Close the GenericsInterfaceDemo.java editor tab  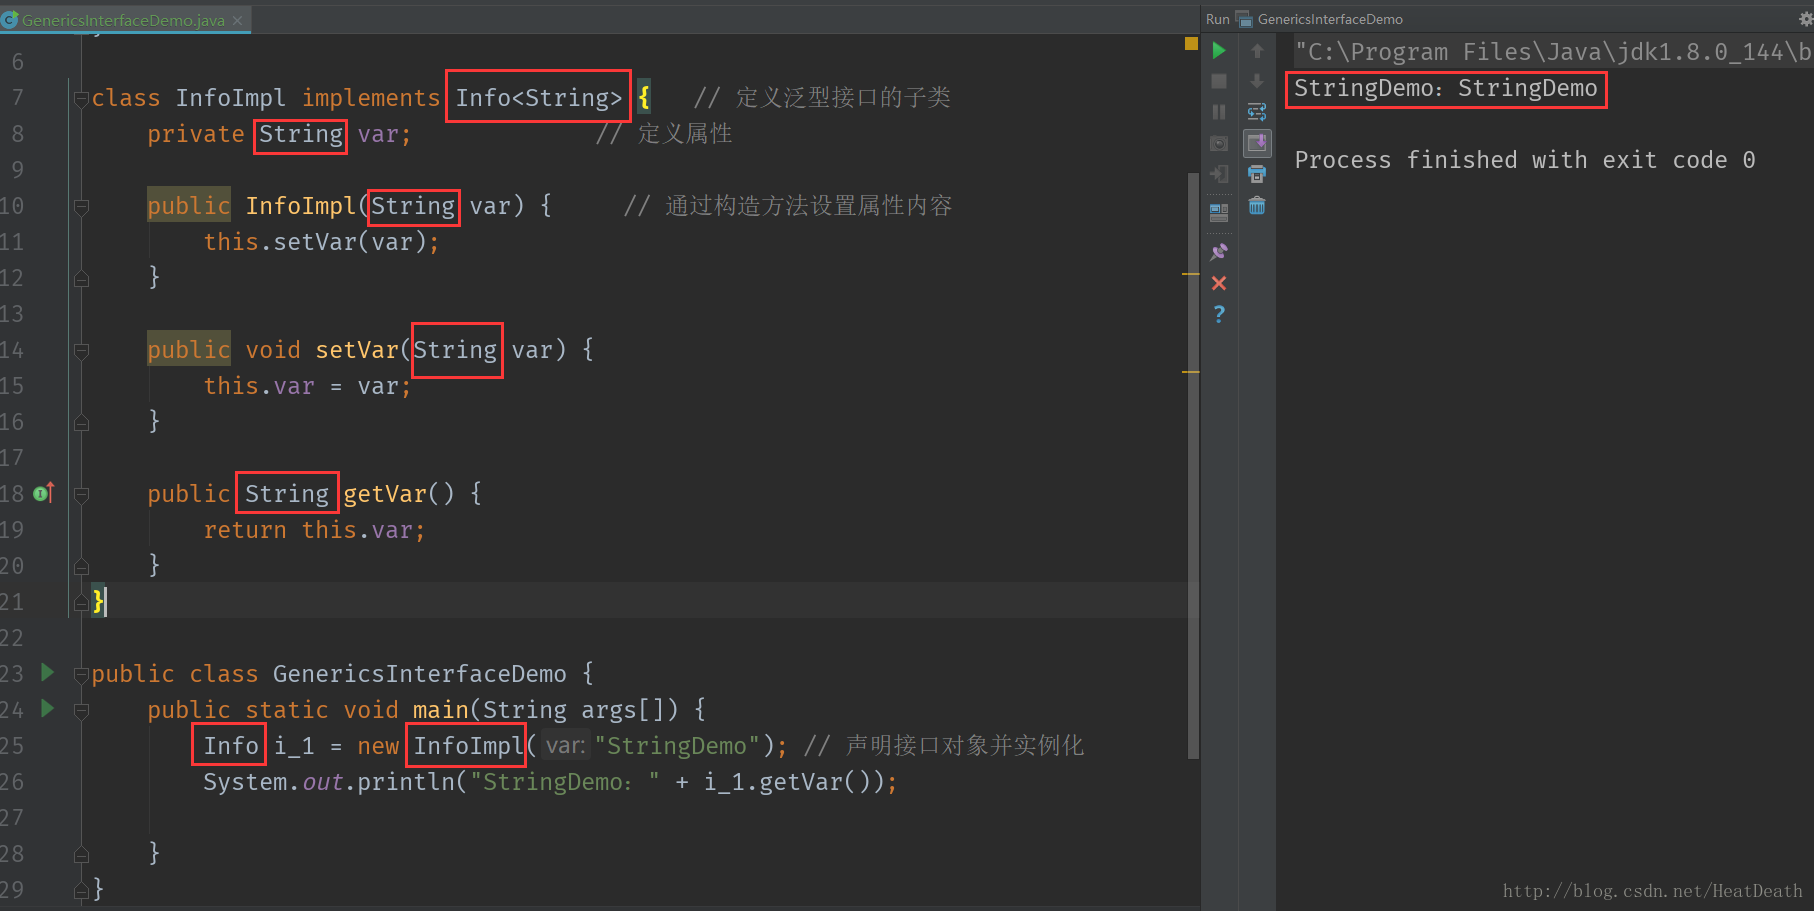[x=237, y=20]
